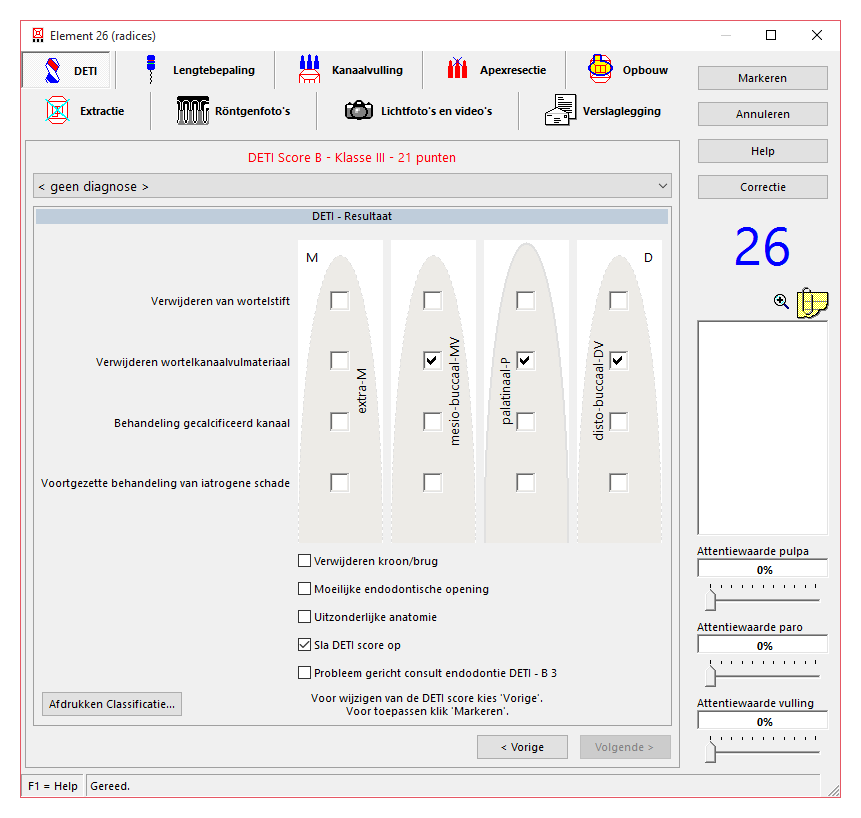Go back with the Vorige button
The height and width of the screenshot is (818, 861).
(x=522, y=747)
